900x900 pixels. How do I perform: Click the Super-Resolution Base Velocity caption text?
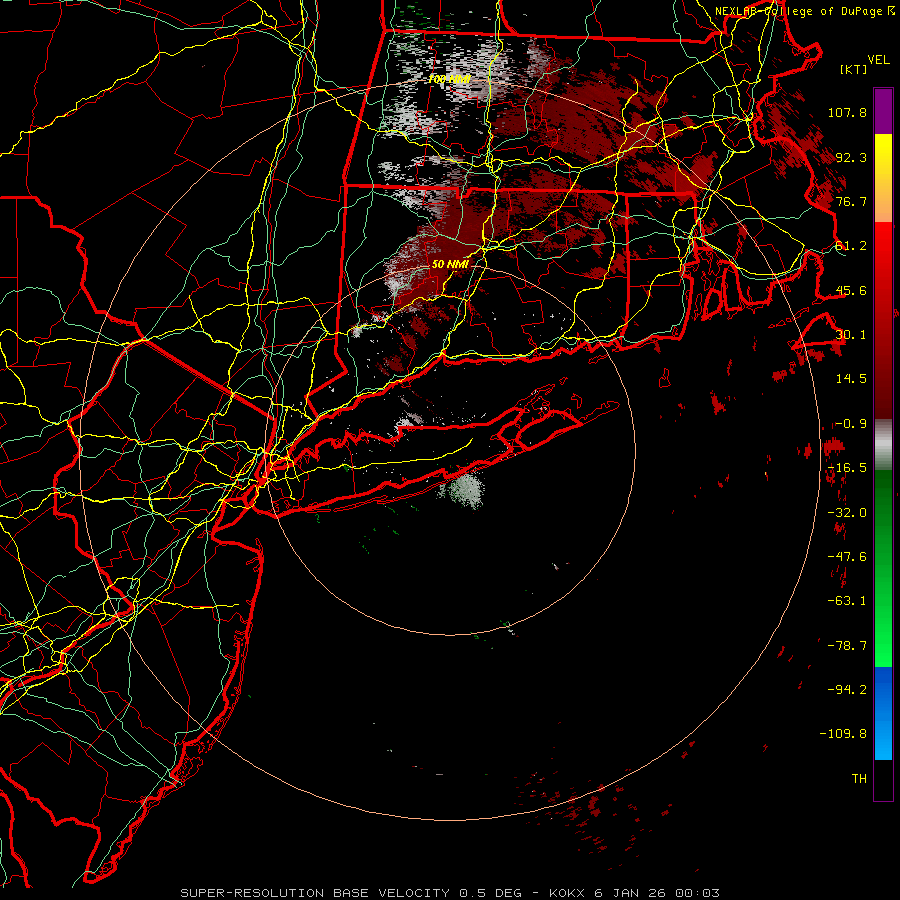click(449, 893)
